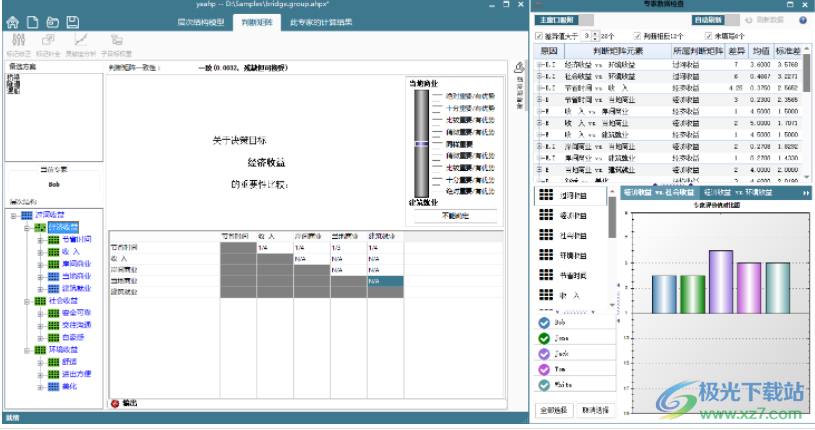Screen dimensions: 815x430
Task: Click the 不能确定 button under slider
Action: click(x=455, y=216)
